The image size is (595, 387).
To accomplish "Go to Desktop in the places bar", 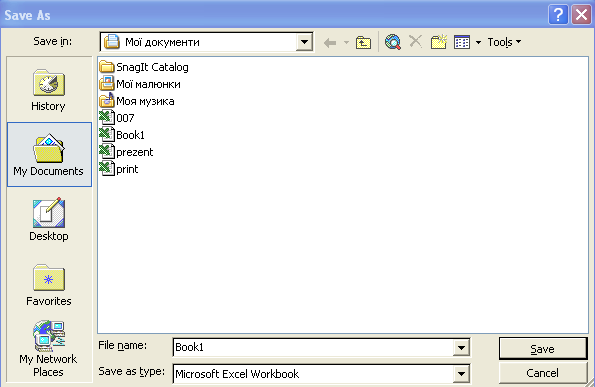I will (x=49, y=219).
